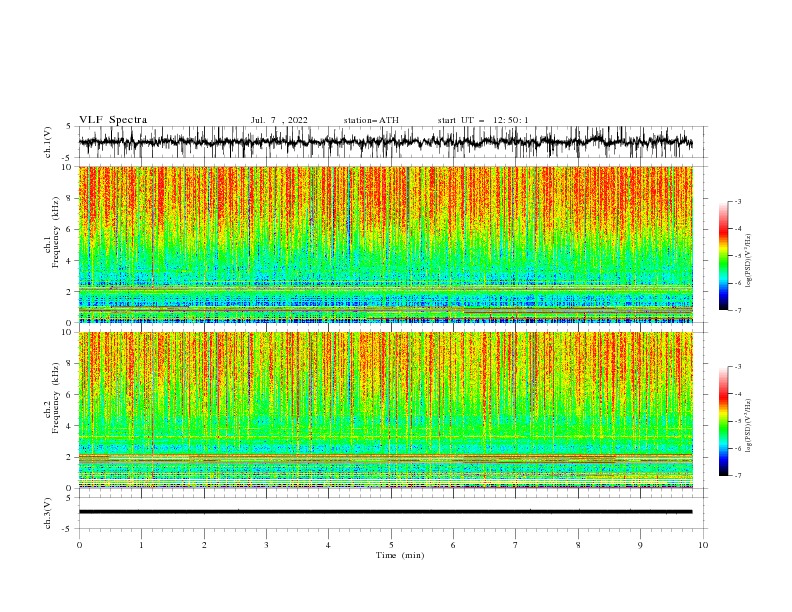Click the ch.1 waveform trace panel
This screenshot has width=792, height=612.
tap(393, 142)
